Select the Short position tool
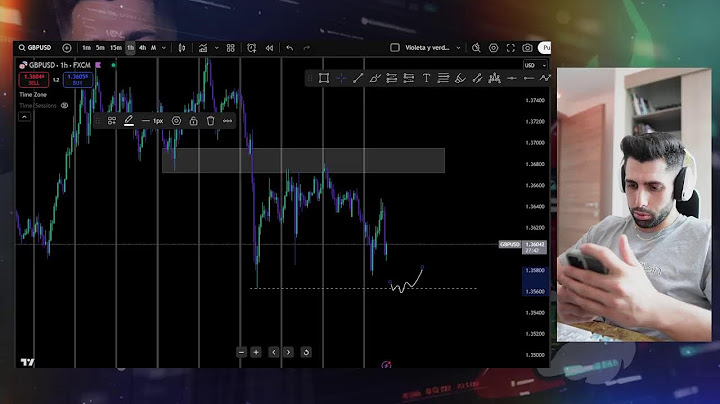 [409, 79]
